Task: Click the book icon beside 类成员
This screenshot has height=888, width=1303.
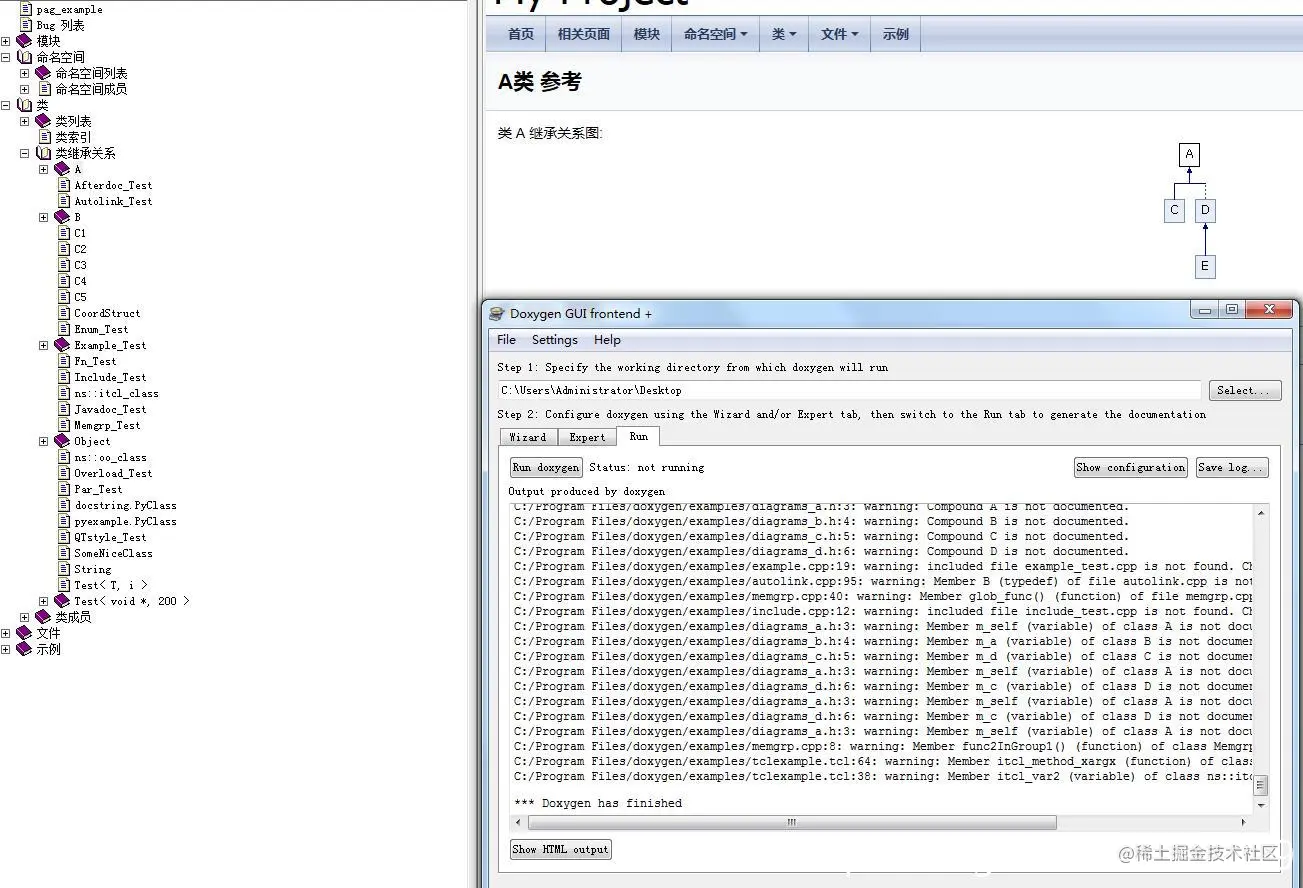Action: tap(43, 617)
